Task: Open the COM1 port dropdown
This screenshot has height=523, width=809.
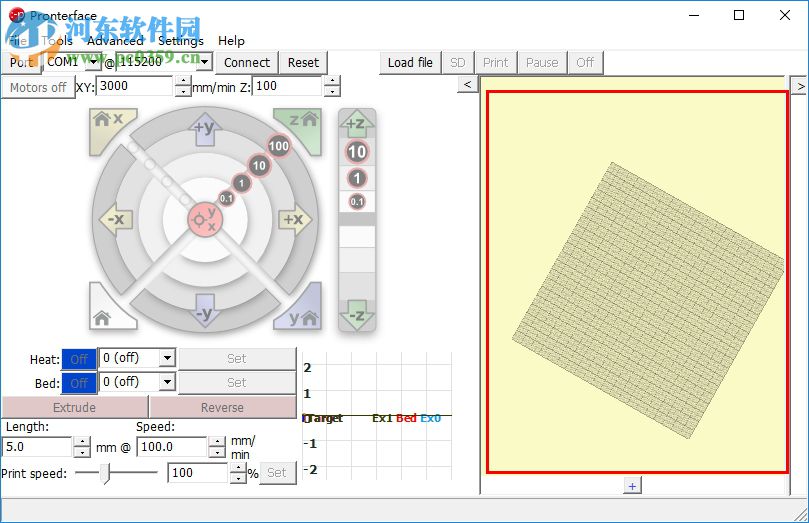Action: click(x=93, y=62)
